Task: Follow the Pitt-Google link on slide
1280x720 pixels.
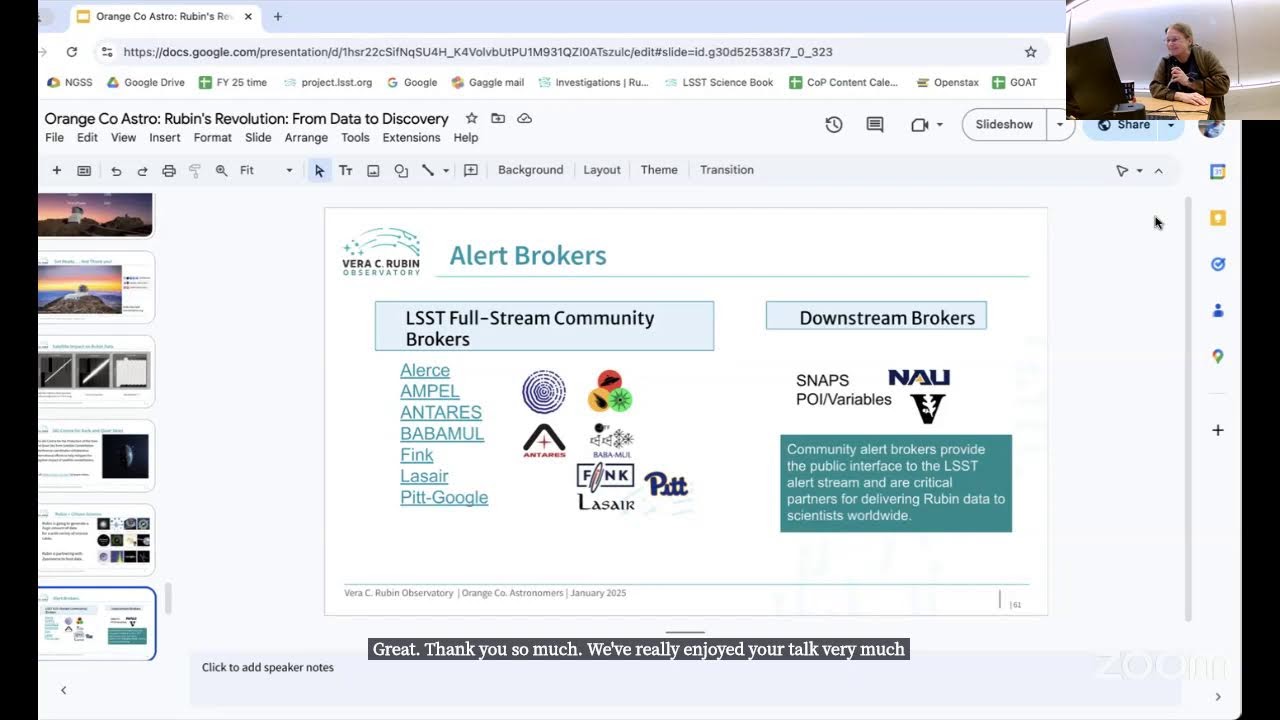Action: (x=444, y=497)
